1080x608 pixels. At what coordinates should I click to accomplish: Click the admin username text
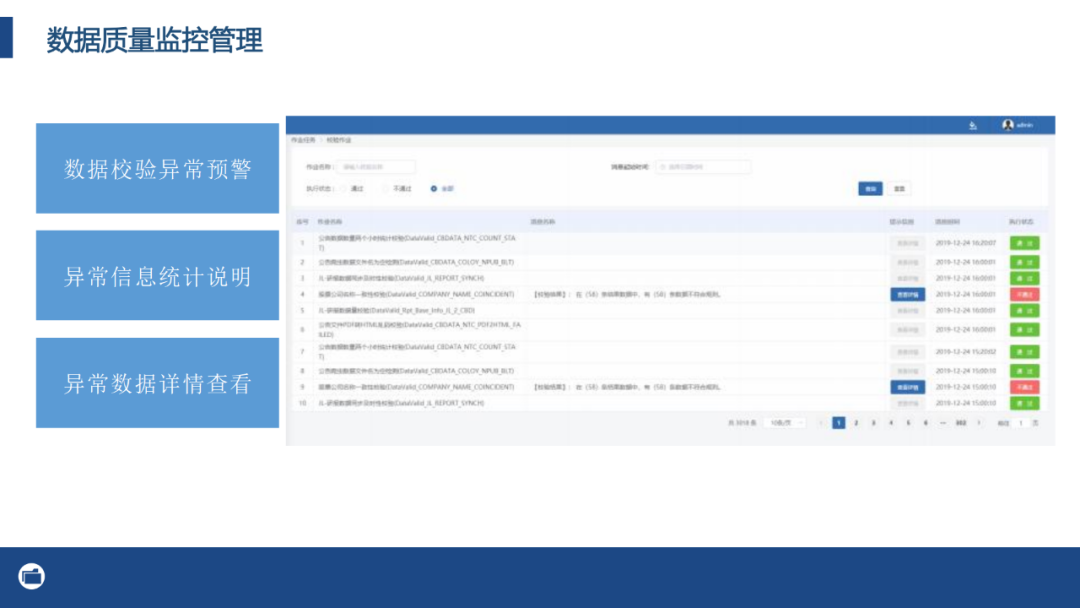tap(1025, 125)
